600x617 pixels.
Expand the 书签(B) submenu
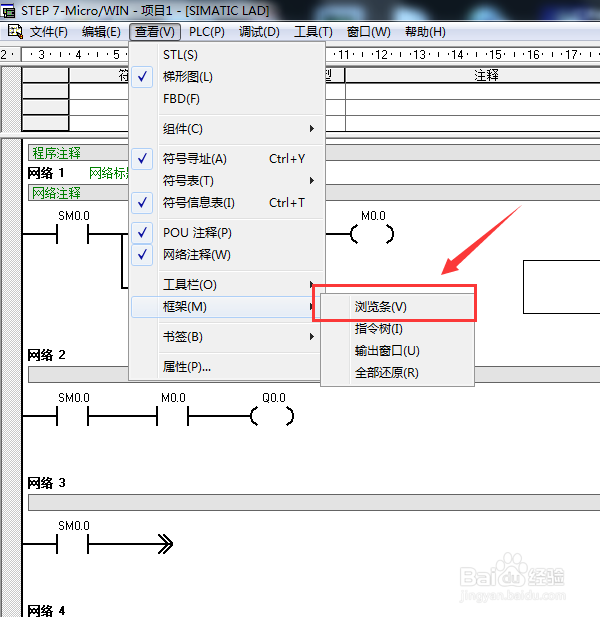point(227,336)
